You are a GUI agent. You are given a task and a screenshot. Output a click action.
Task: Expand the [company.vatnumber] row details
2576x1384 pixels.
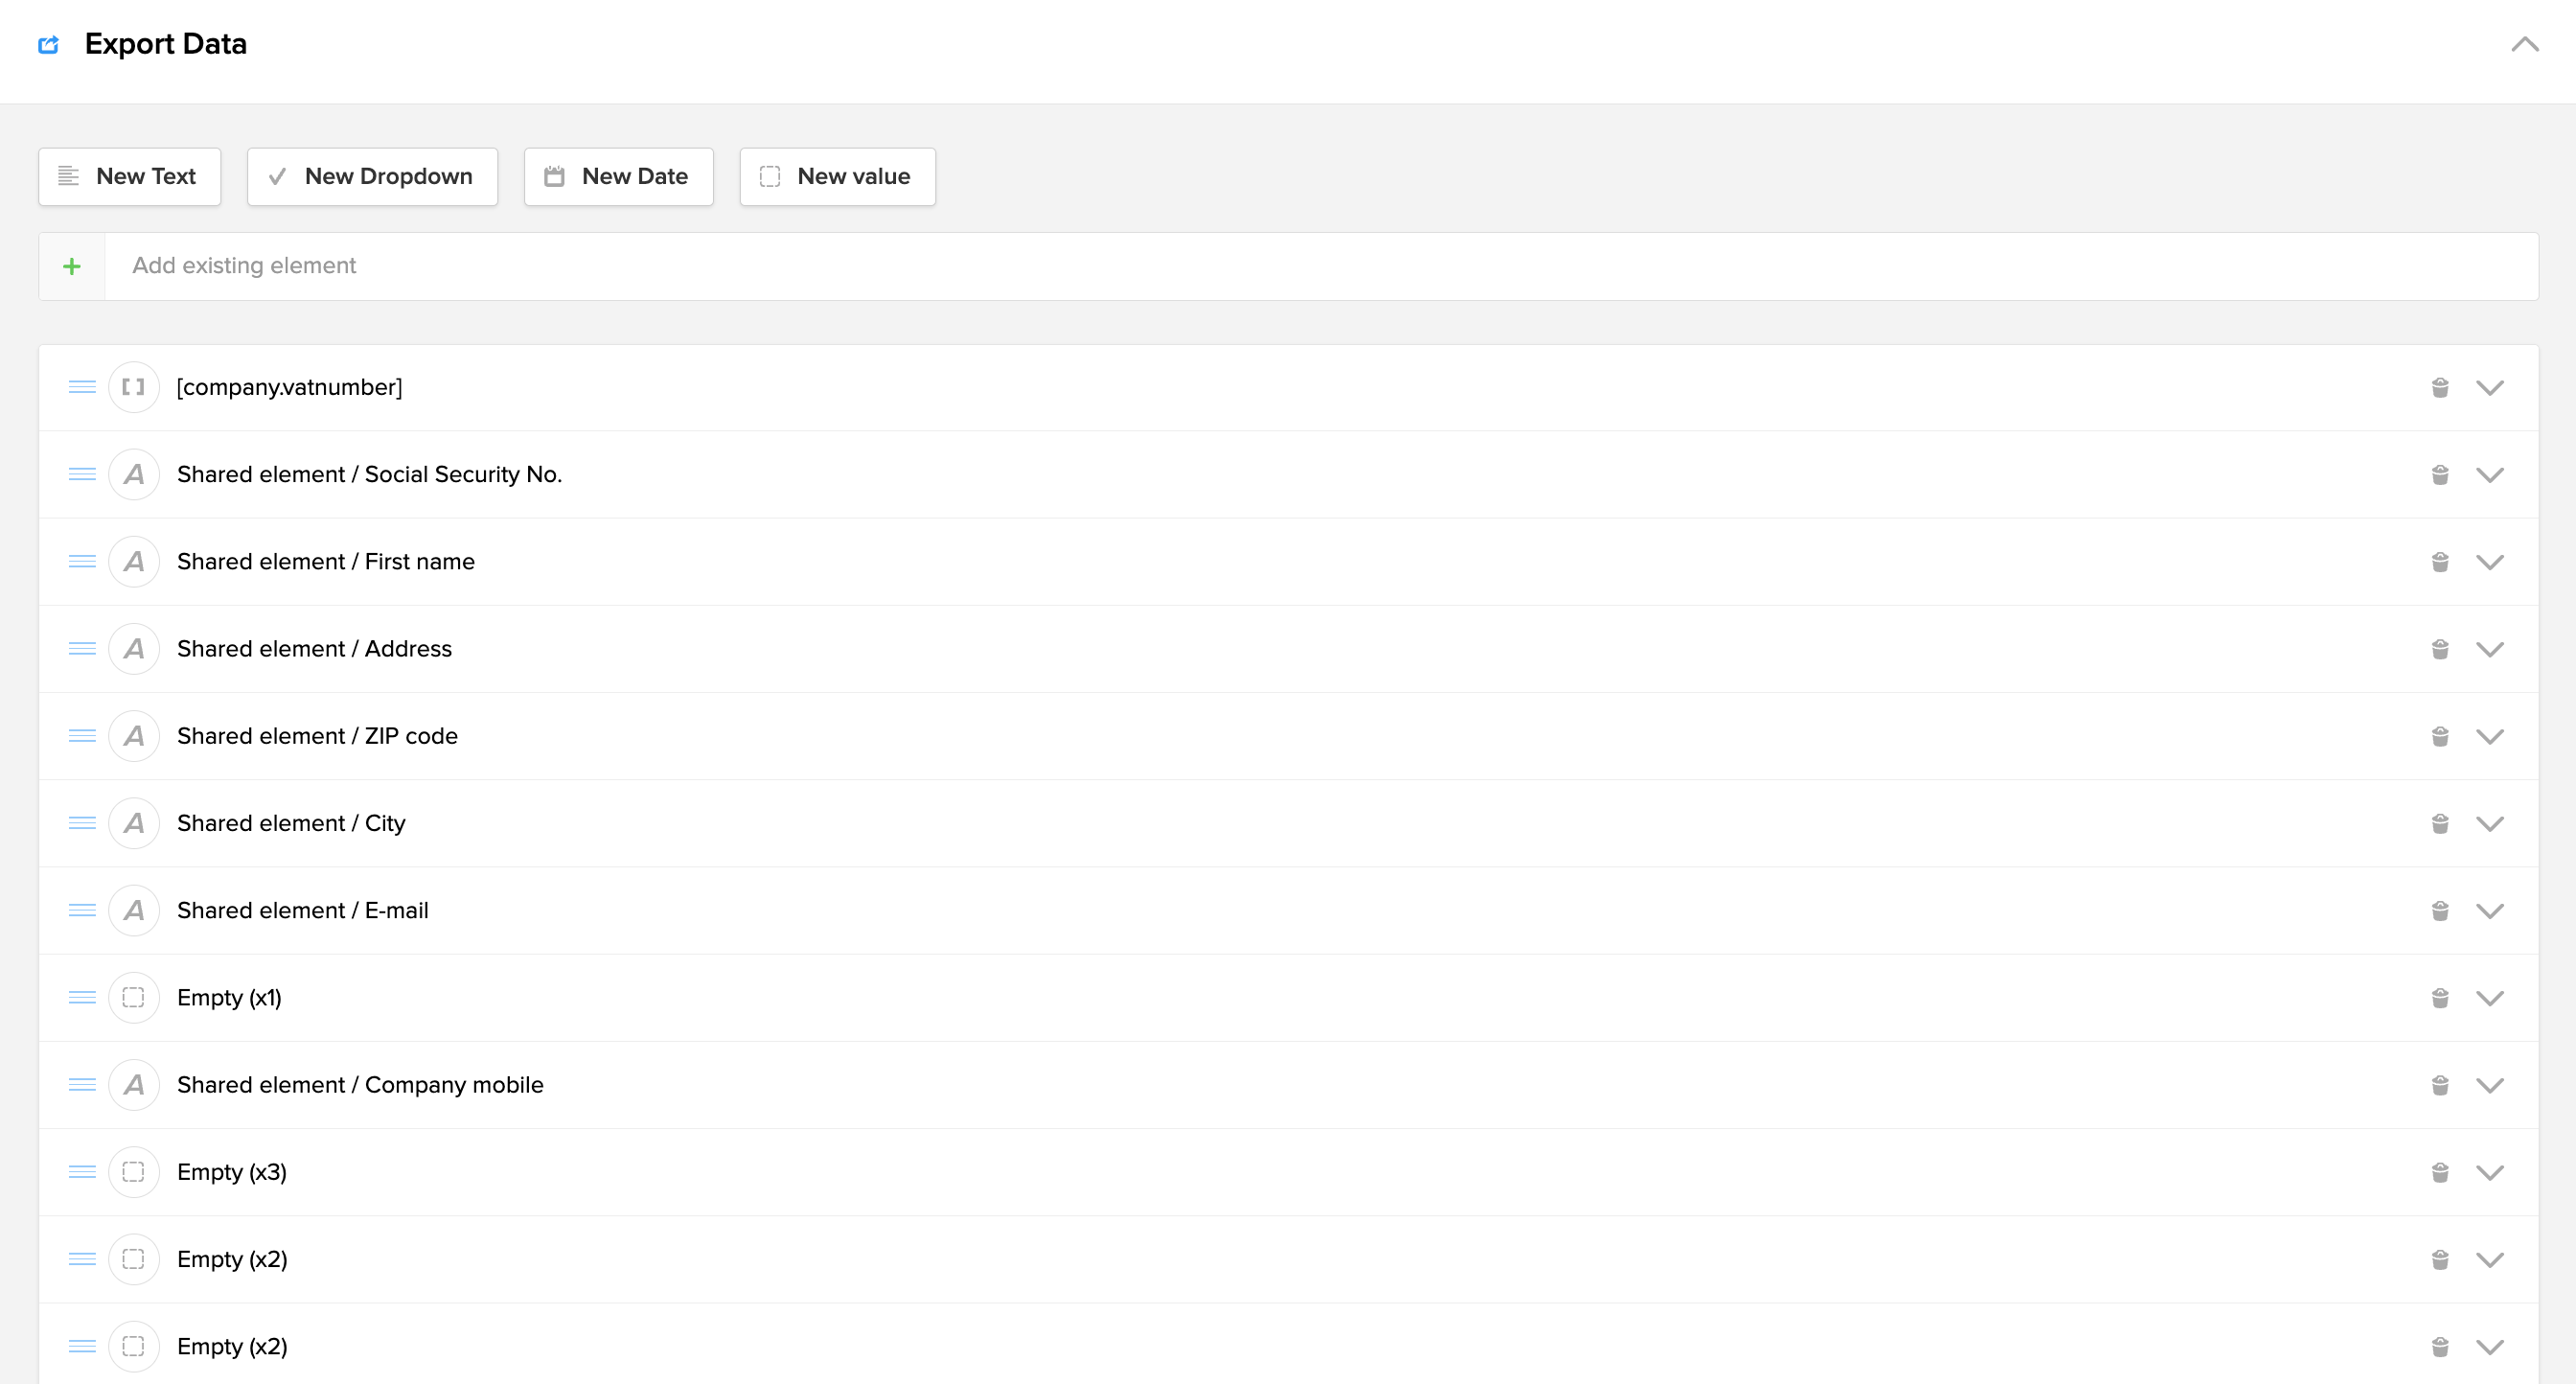click(2490, 388)
